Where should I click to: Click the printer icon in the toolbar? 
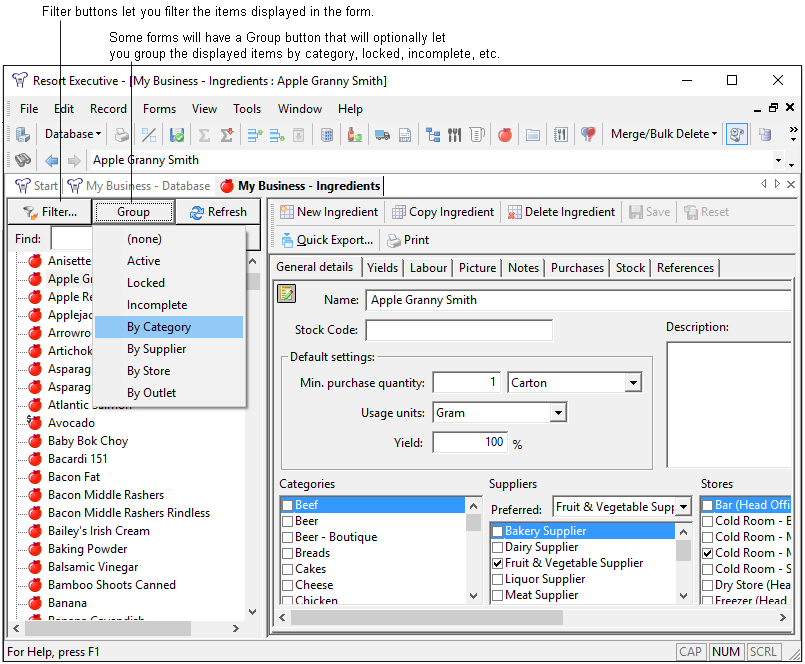pyautogui.click(x=122, y=135)
